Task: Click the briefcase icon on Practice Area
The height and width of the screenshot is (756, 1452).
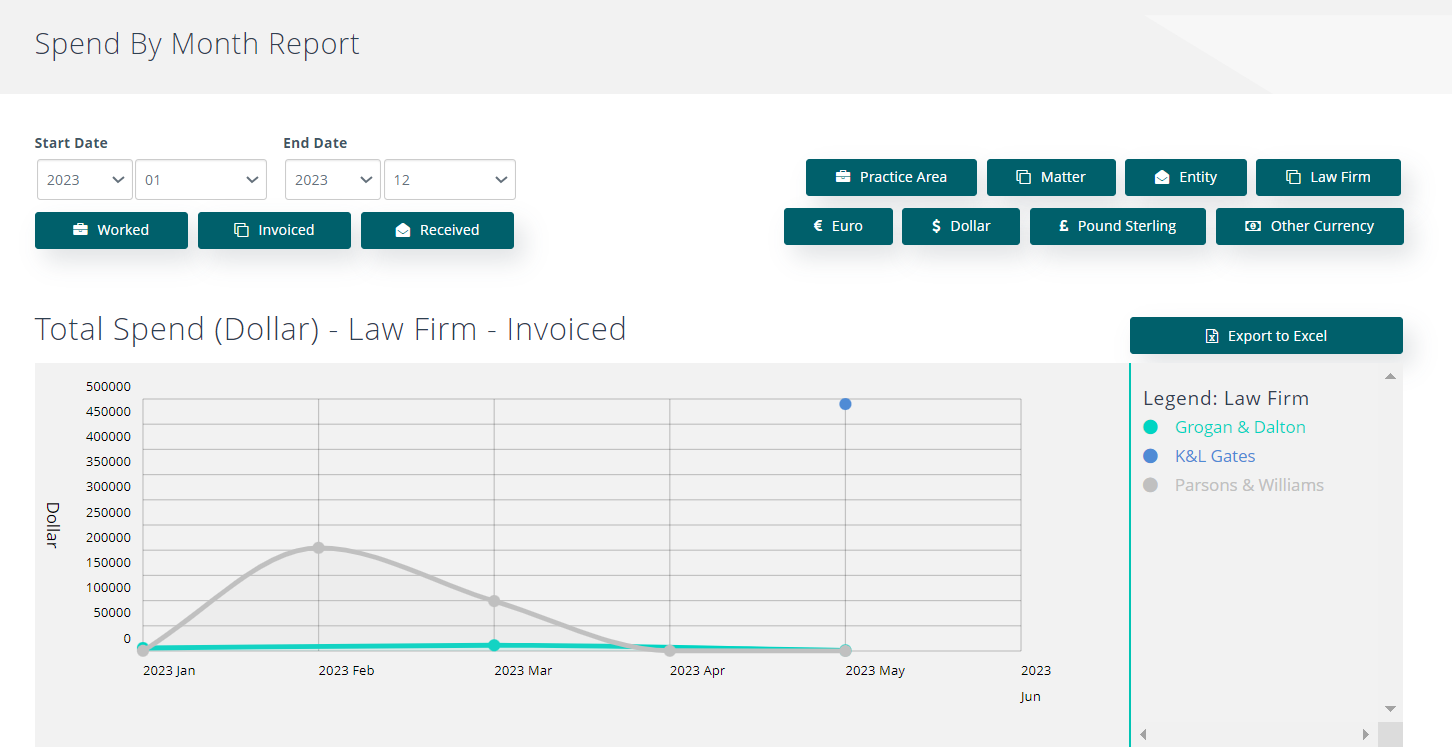Action: click(843, 177)
